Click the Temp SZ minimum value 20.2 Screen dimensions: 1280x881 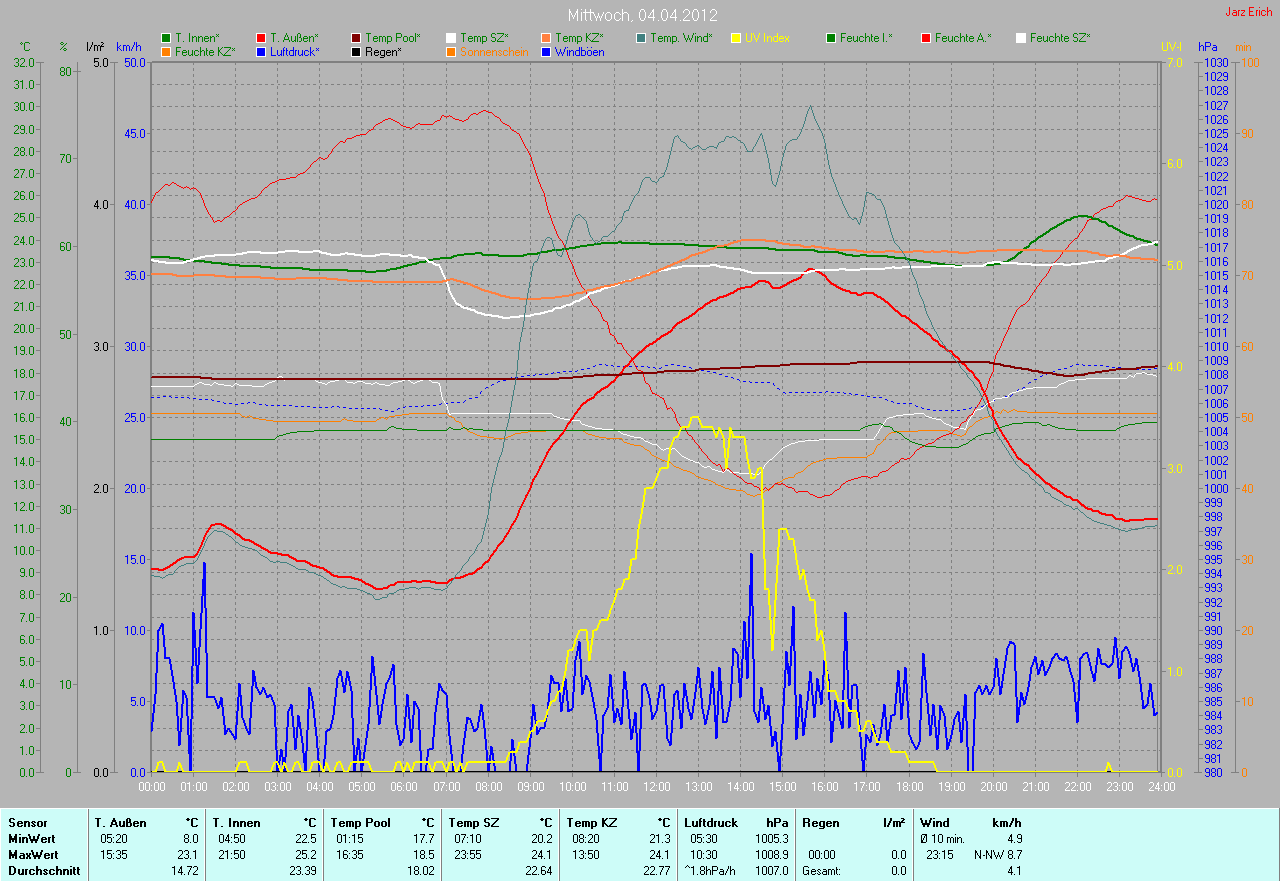point(542,839)
